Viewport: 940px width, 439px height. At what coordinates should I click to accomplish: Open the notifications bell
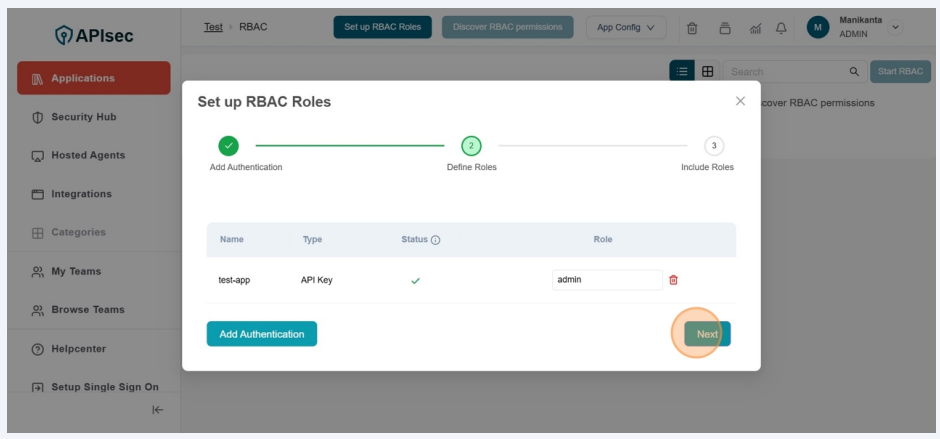tap(781, 27)
